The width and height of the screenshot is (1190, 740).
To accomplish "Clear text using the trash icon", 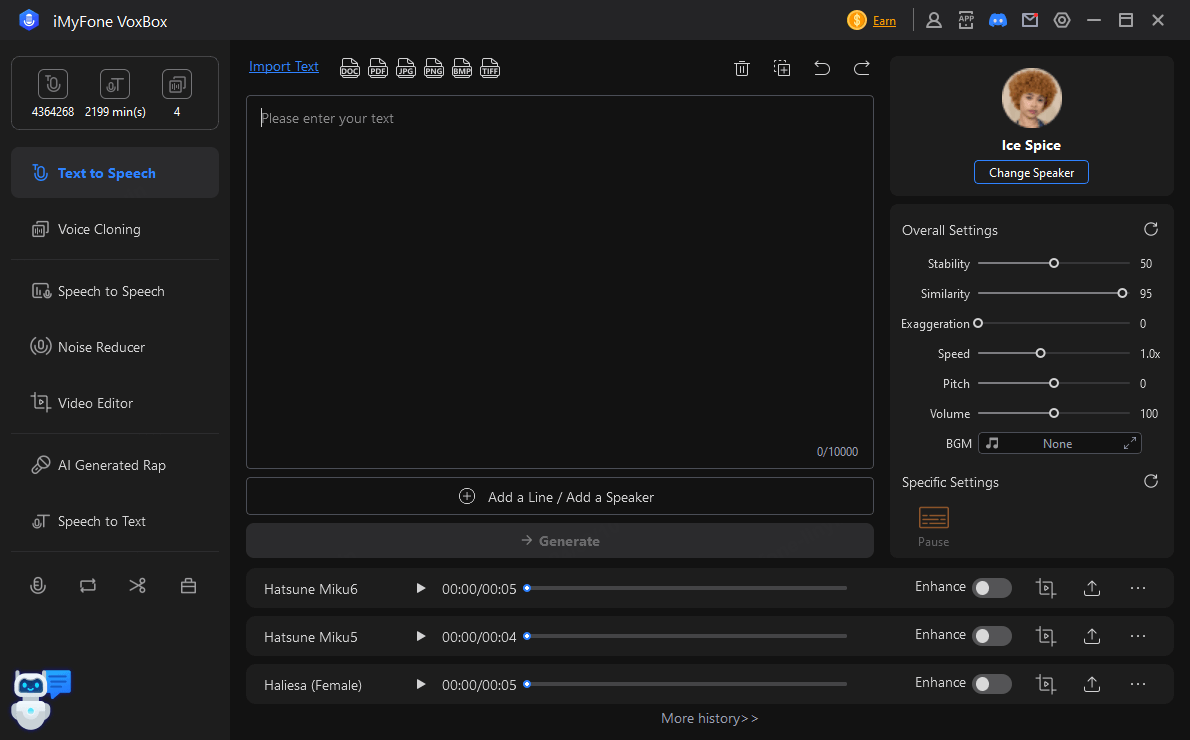I will tap(742, 68).
